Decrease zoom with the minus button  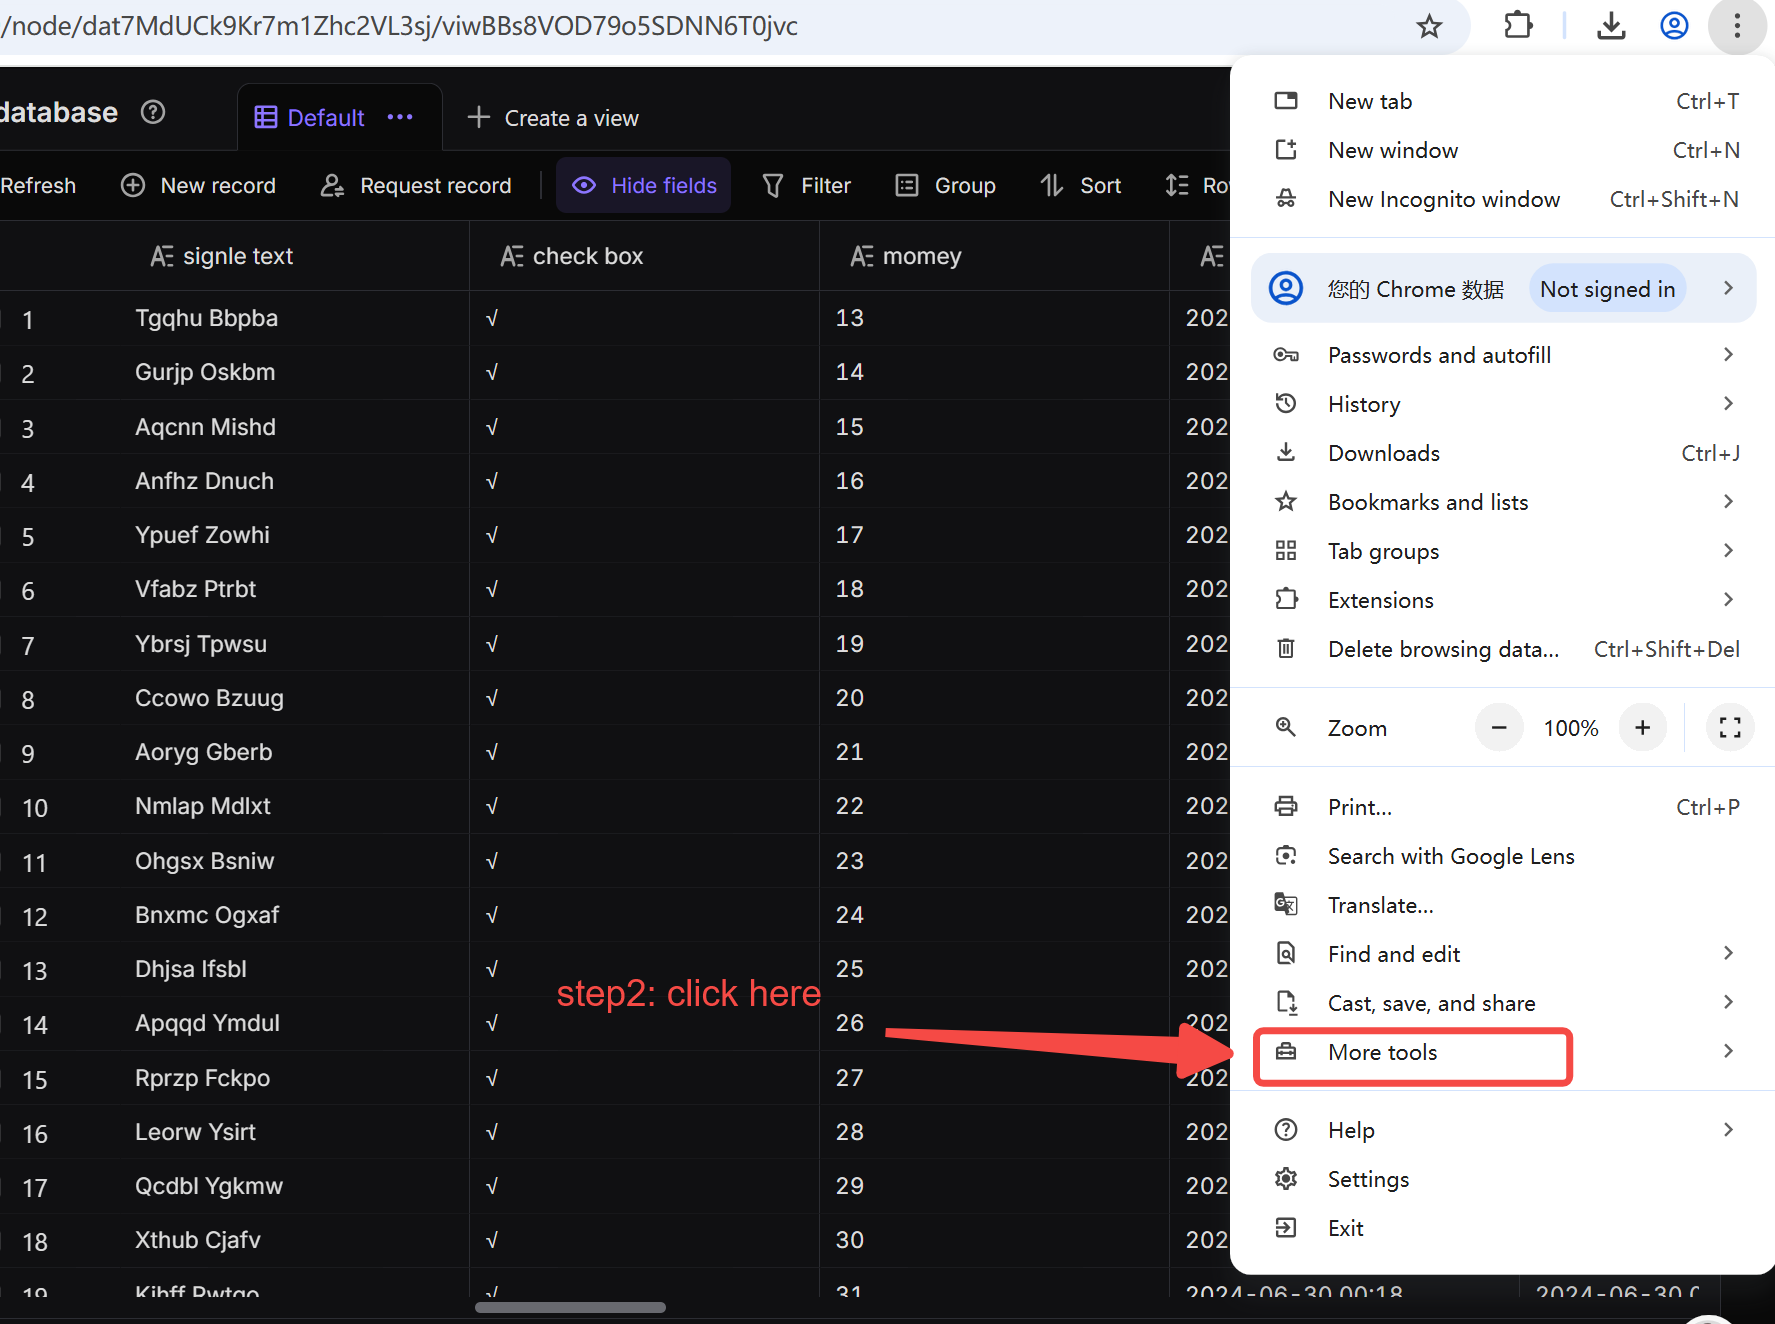(1498, 727)
